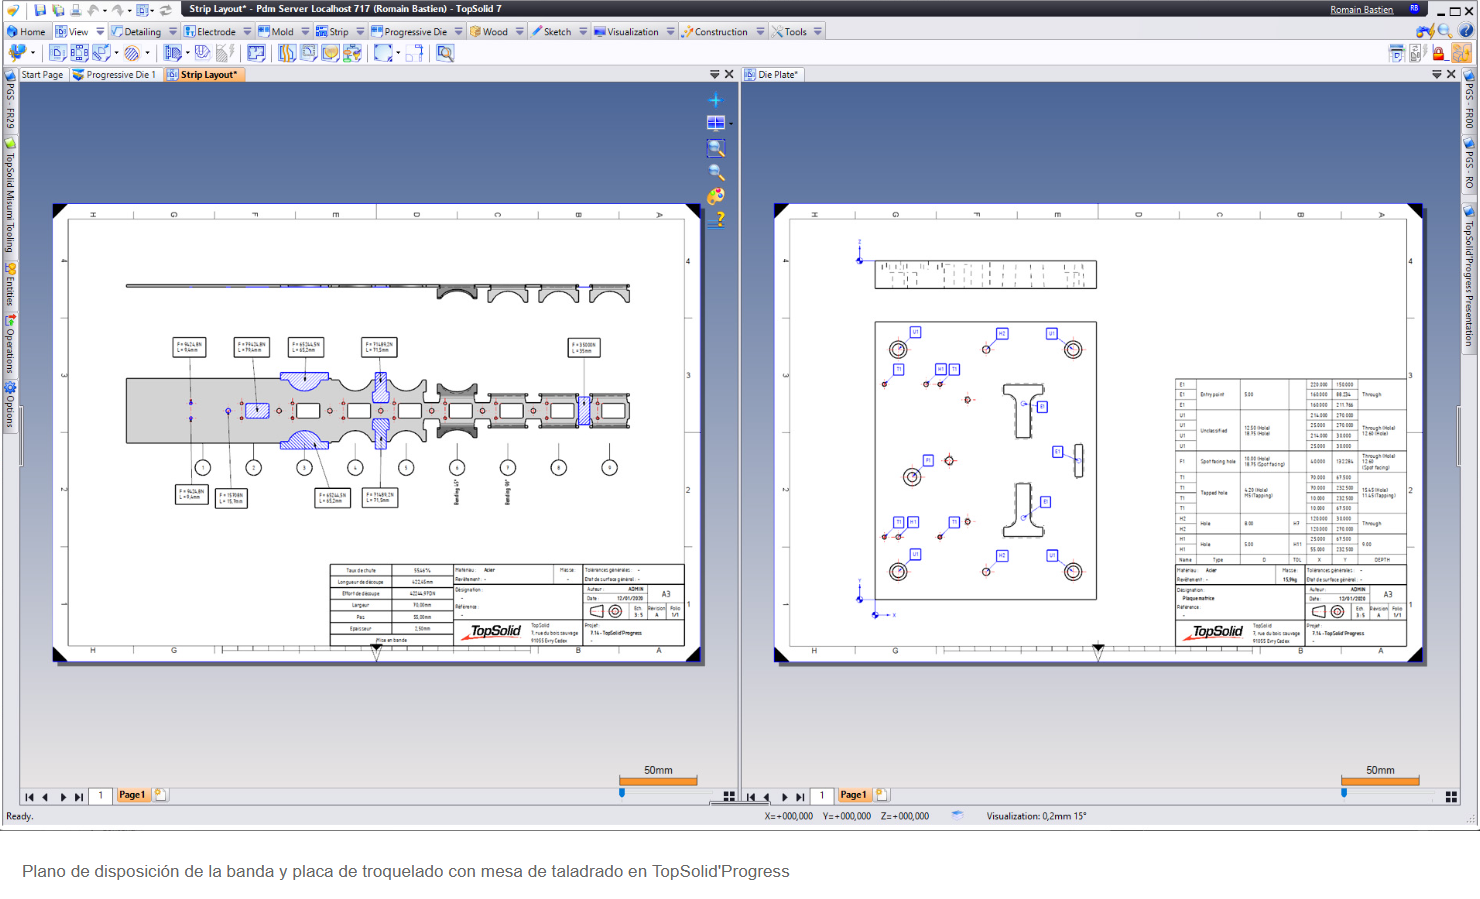Click the question mark help icon in viewport
This screenshot has width=1480, height=899.
point(717,219)
